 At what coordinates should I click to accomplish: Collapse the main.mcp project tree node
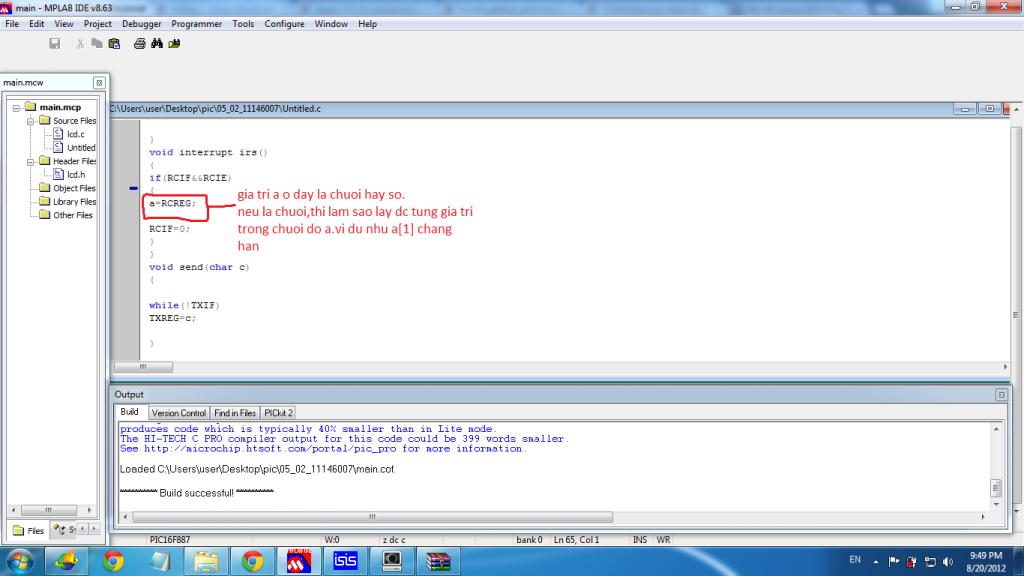(17, 107)
